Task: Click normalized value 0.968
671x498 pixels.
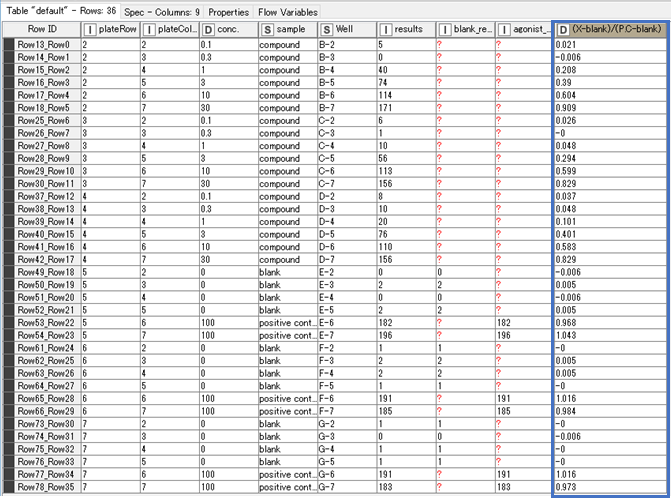Action: [611, 323]
